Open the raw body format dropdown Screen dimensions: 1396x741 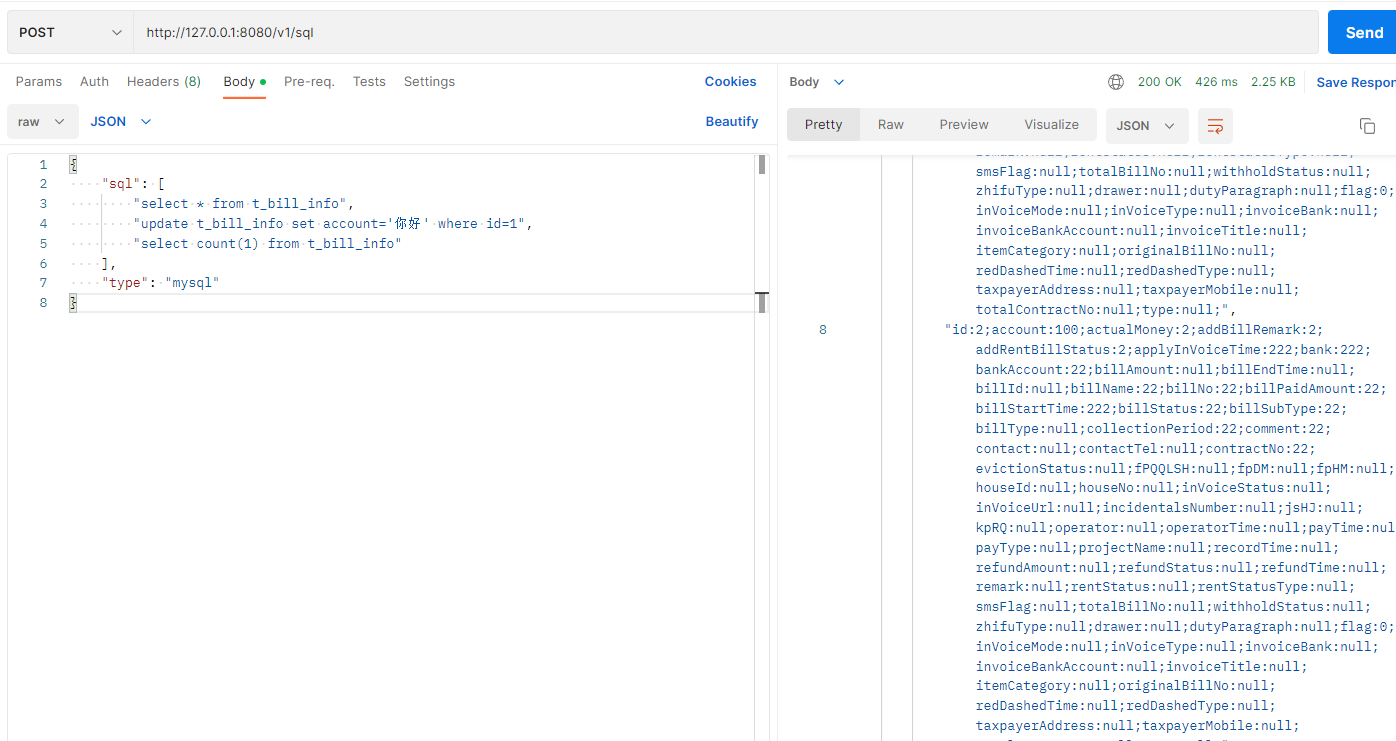coord(42,120)
